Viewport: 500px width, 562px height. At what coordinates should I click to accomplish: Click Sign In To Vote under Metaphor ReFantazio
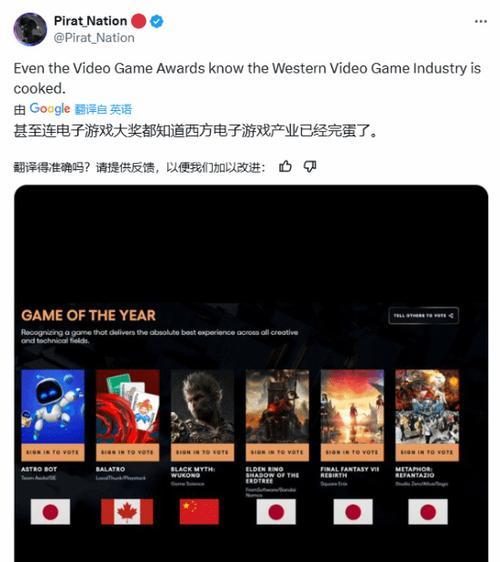427,452
